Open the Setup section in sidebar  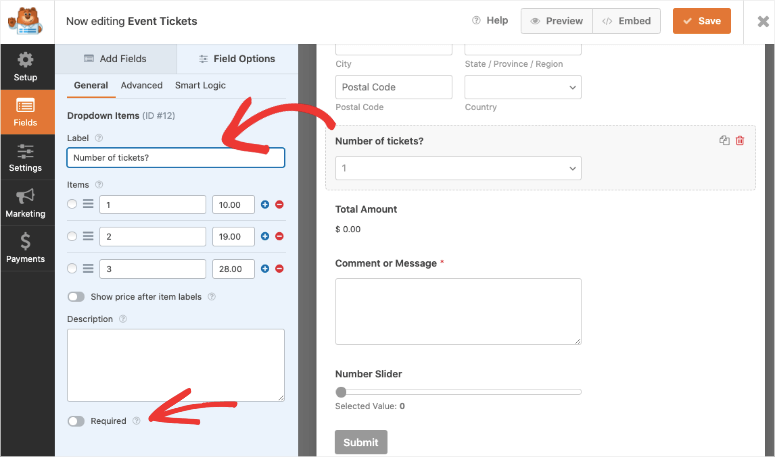coord(25,66)
